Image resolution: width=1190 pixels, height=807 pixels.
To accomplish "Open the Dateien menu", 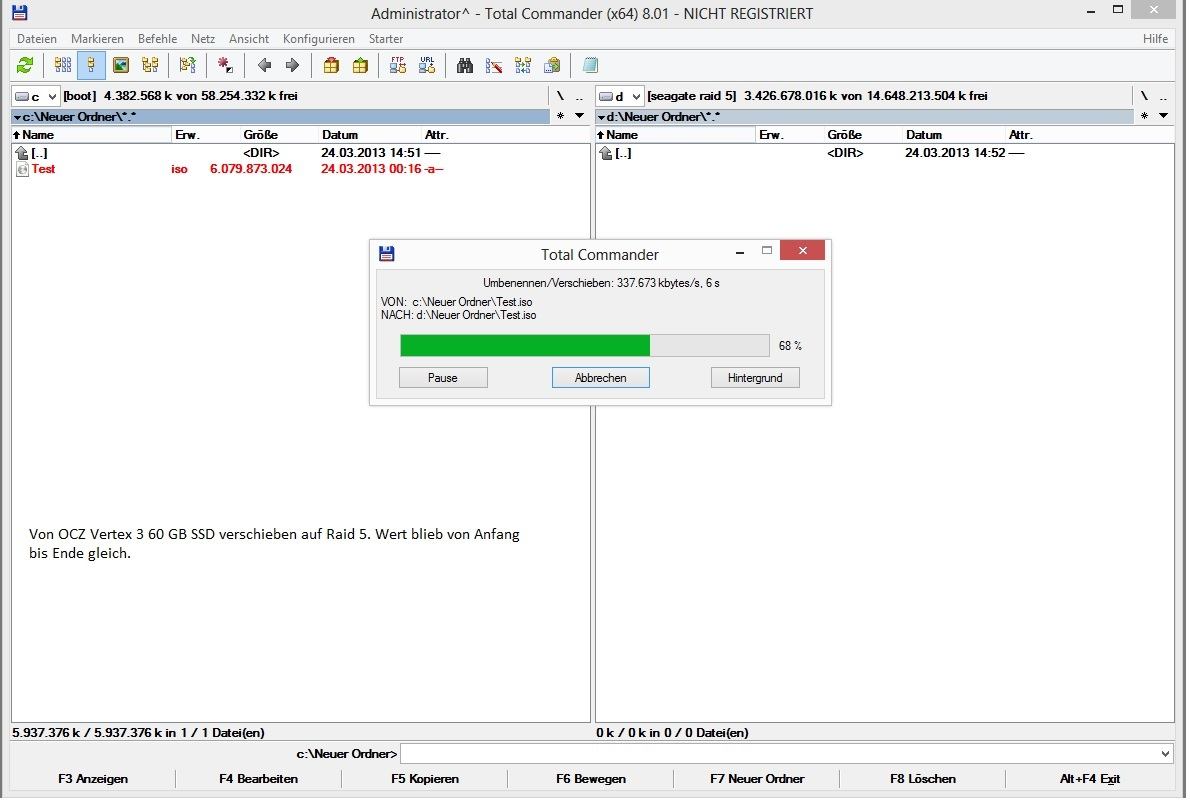I will tap(36, 39).
